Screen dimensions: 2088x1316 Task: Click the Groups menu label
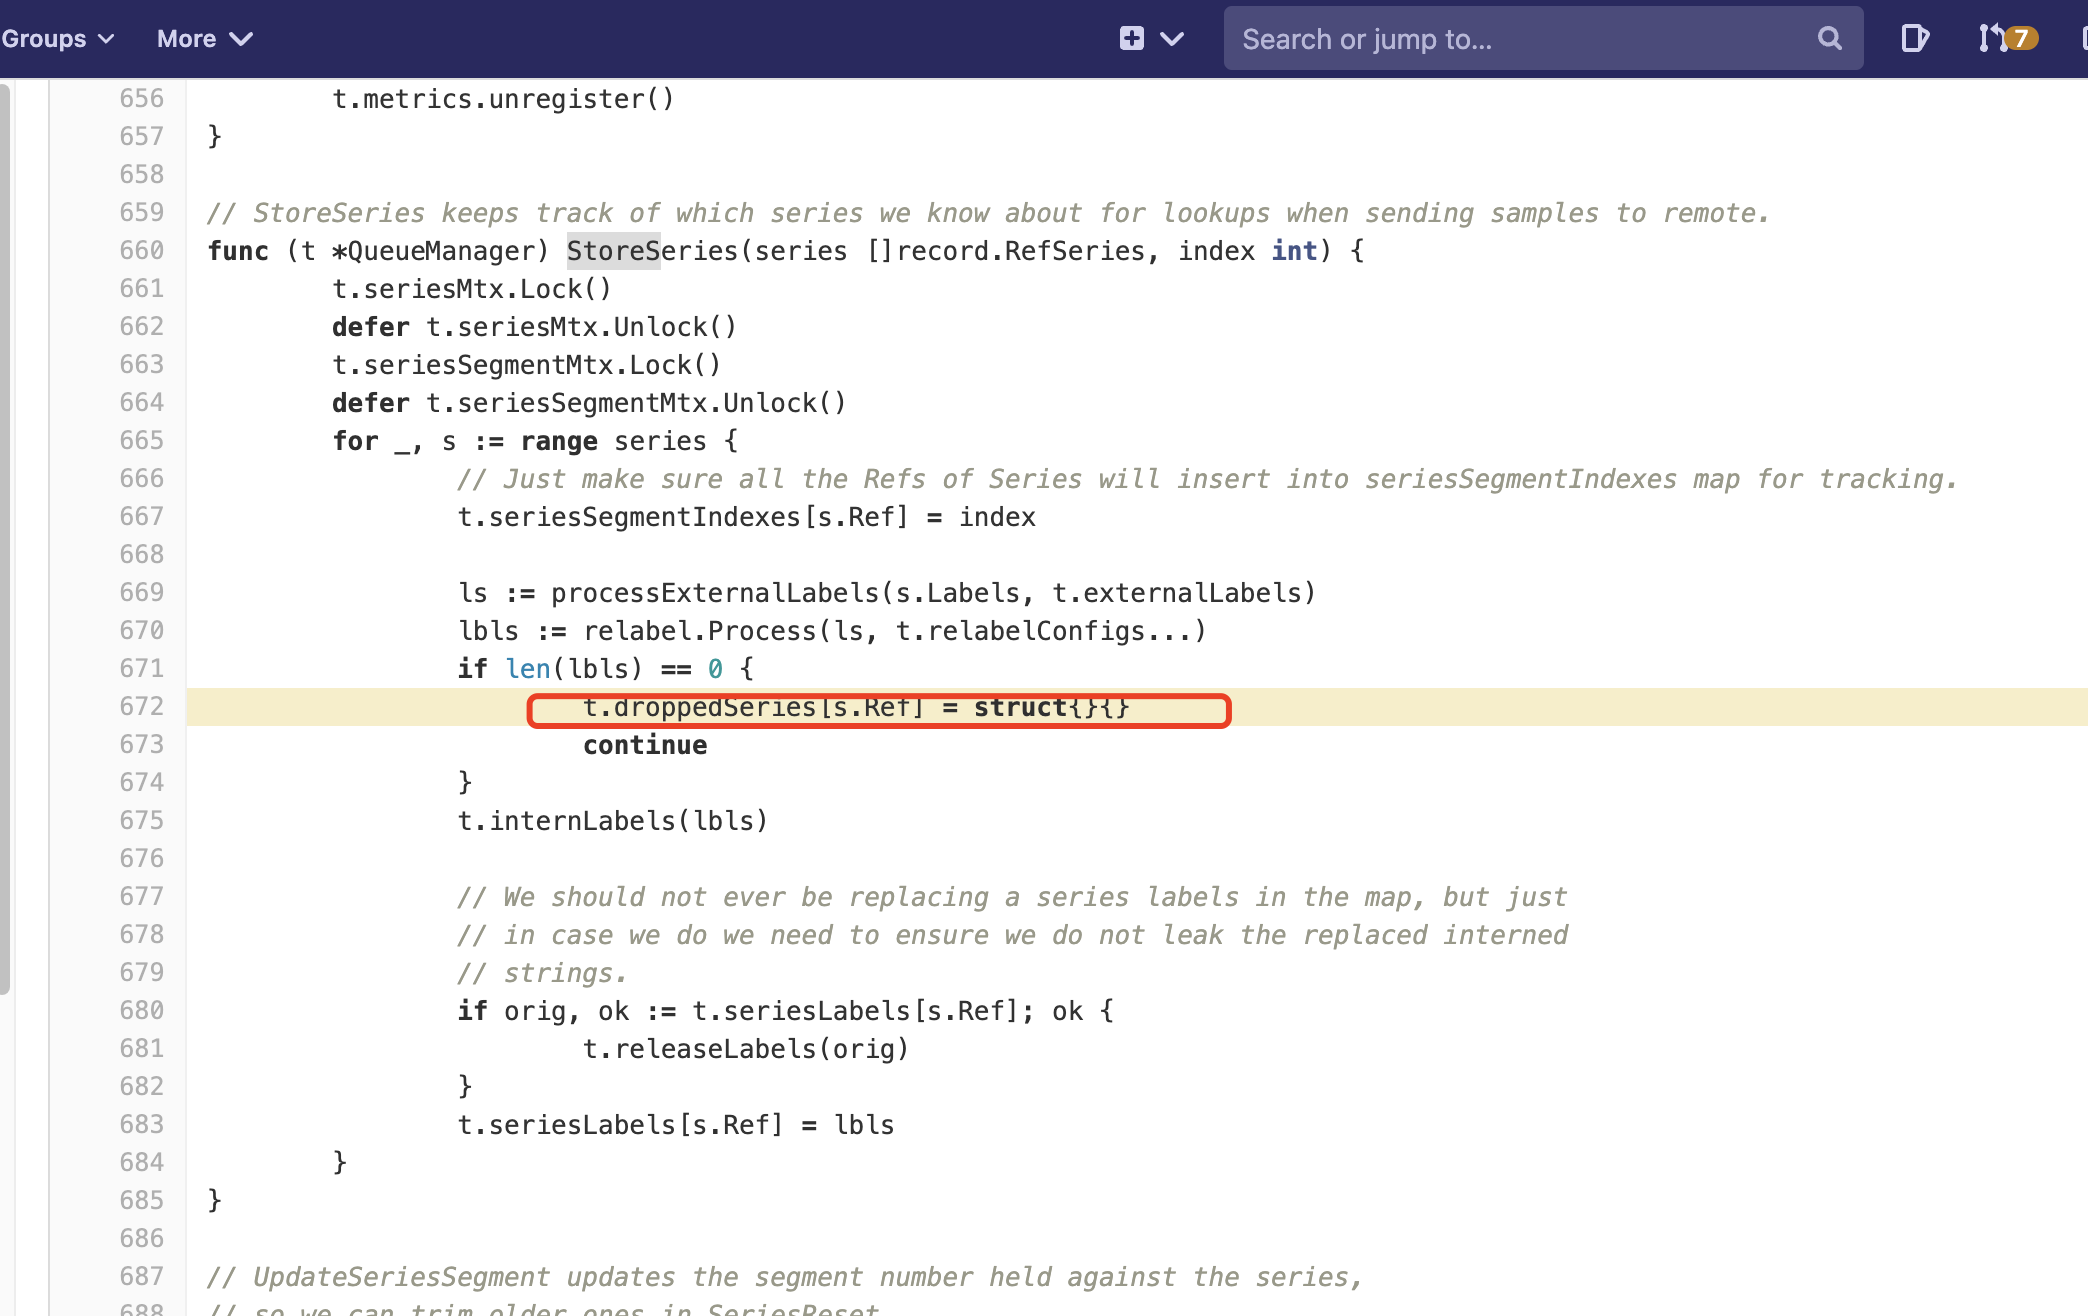click(x=44, y=39)
